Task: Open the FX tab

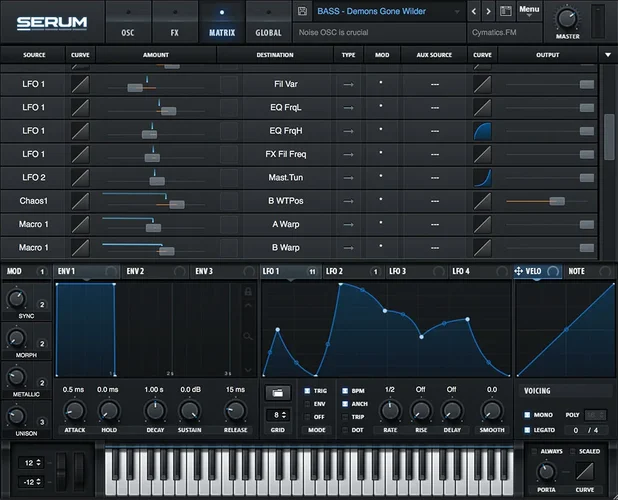Action: click(175, 32)
